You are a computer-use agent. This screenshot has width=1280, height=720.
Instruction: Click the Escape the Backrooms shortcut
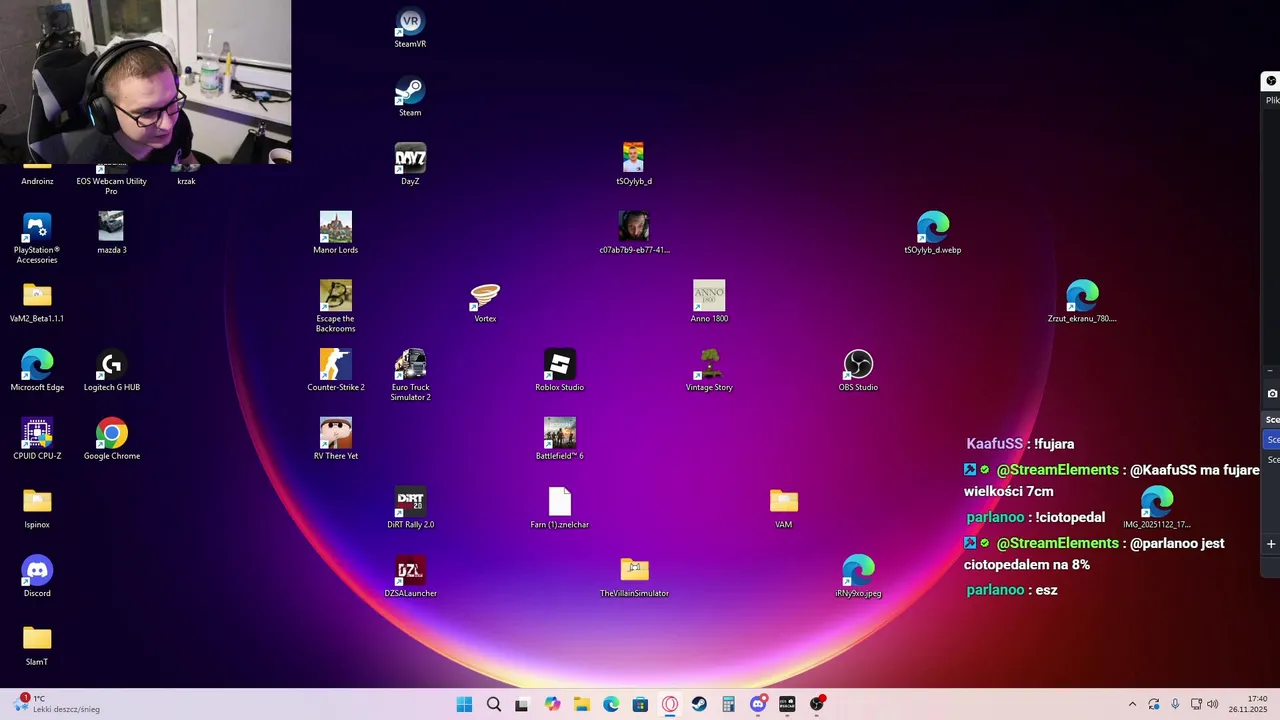[x=336, y=306]
